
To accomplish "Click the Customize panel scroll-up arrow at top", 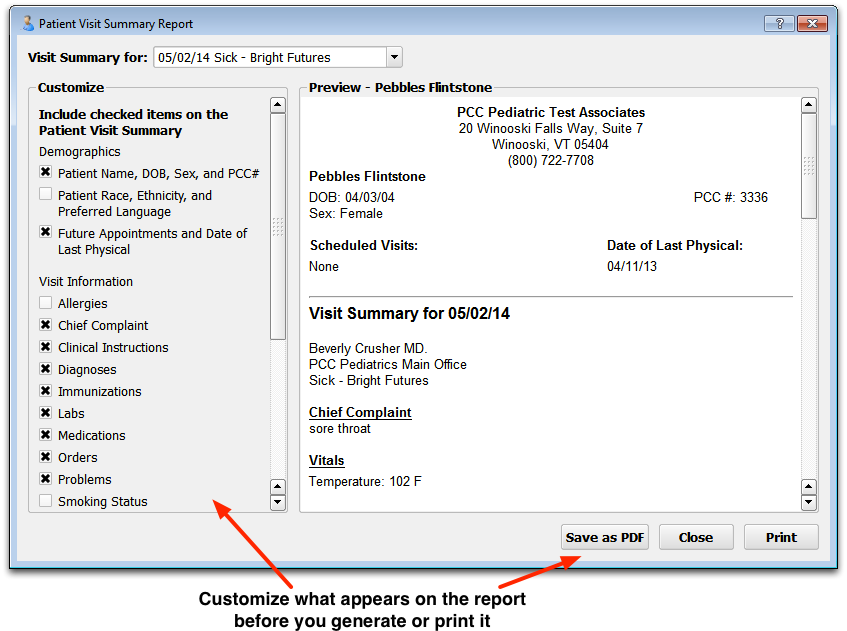I will click(x=278, y=105).
